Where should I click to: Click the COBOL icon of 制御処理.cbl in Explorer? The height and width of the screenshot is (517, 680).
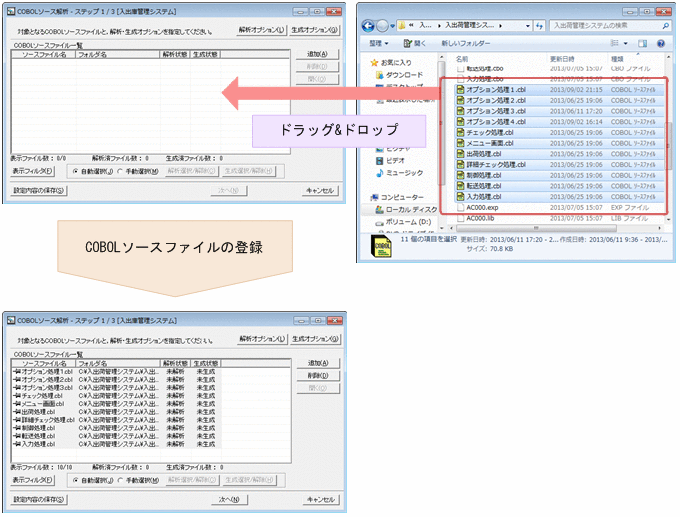(x=460, y=175)
